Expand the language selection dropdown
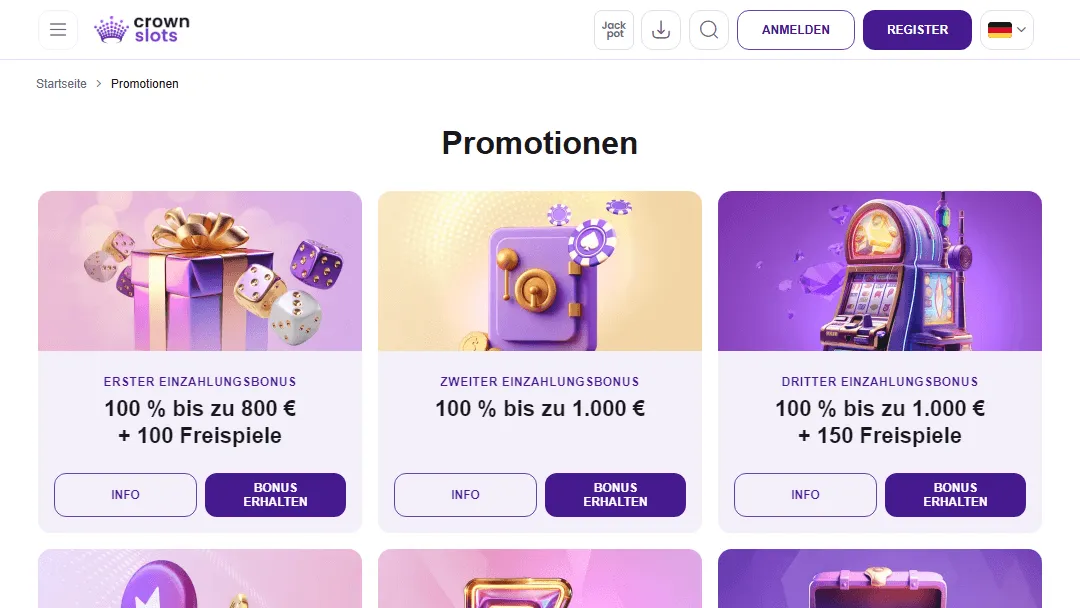The height and width of the screenshot is (608, 1080). pyautogui.click(x=1007, y=30)
